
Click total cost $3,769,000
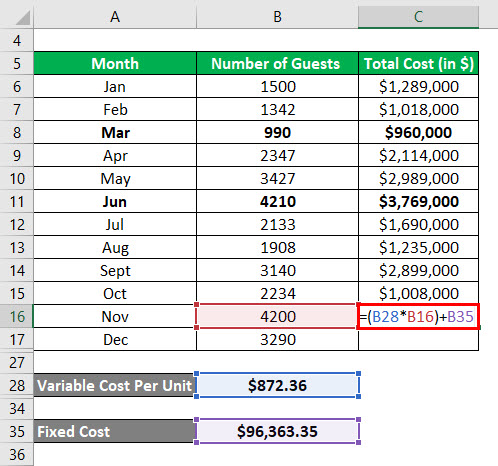[x=418, y=201]
